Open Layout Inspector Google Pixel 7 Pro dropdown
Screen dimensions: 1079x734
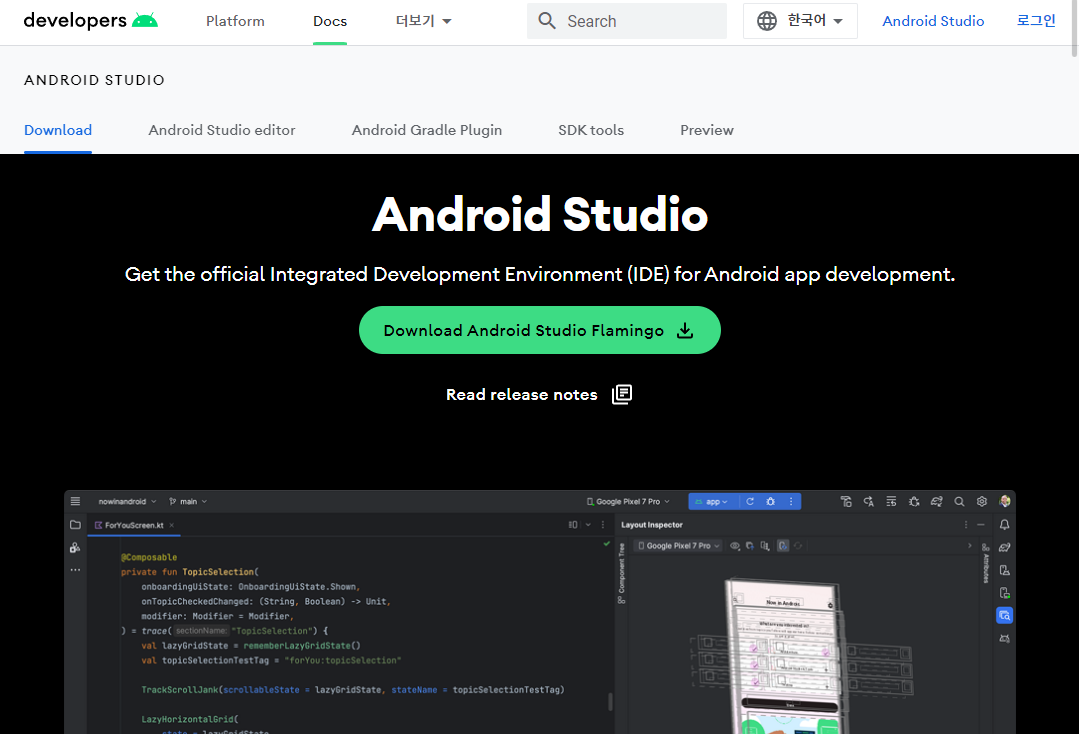(679, 546)
